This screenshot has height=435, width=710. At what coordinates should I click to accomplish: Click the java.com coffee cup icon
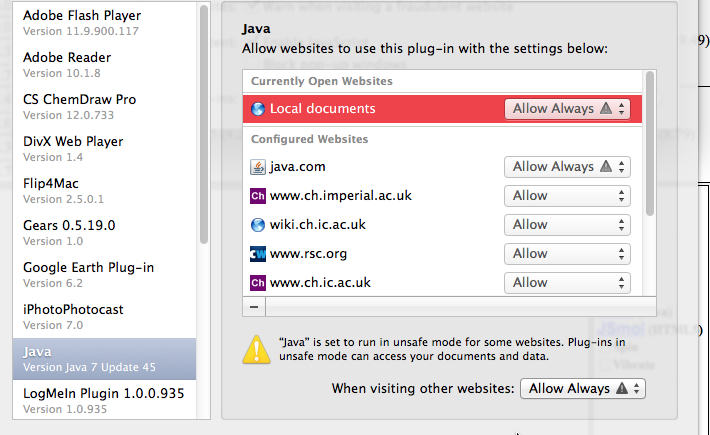coord(258,167)
